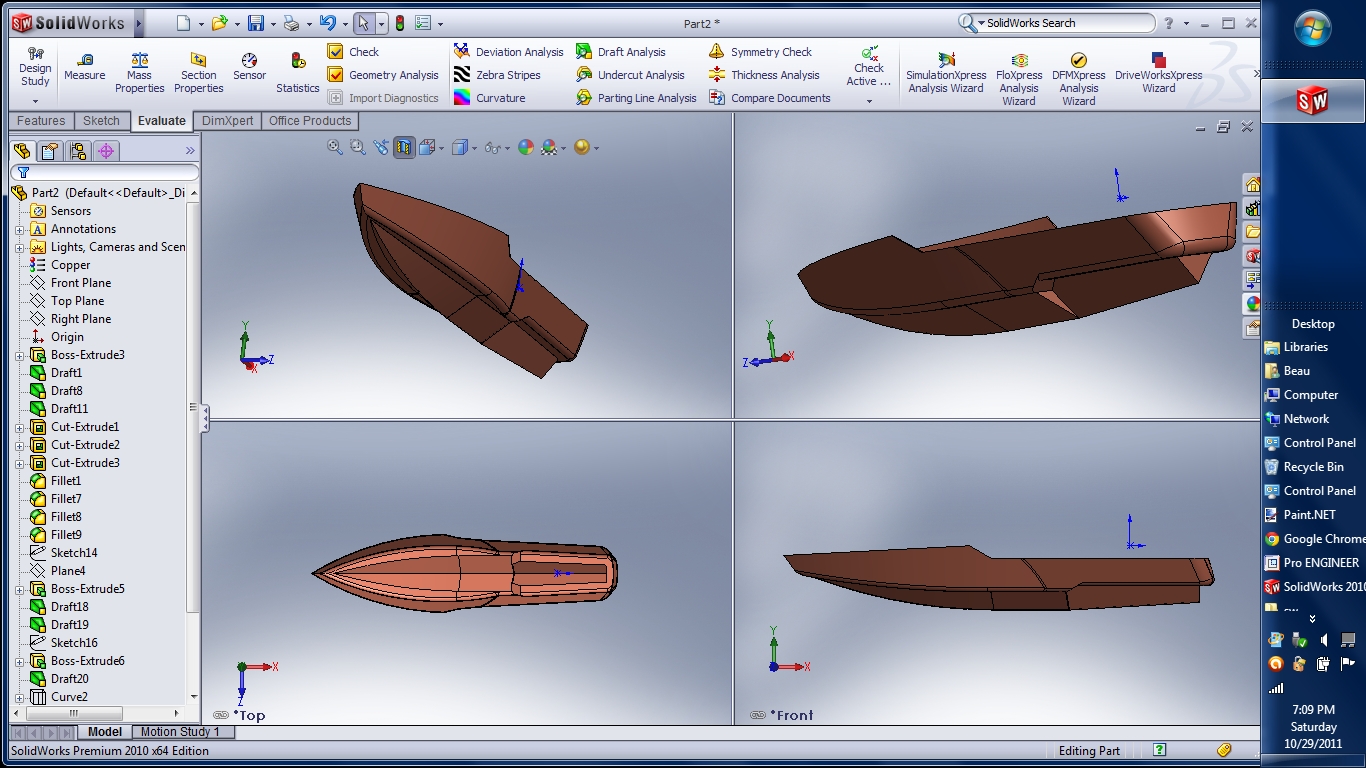Expand the Boss-Extrude3 feature node
The height and width of the screenshot is (768, 1366).
(x=19, y=355)
